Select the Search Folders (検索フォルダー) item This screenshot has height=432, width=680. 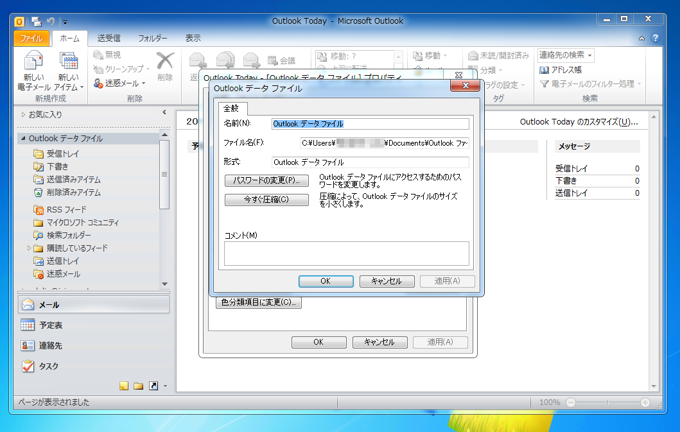69,235
